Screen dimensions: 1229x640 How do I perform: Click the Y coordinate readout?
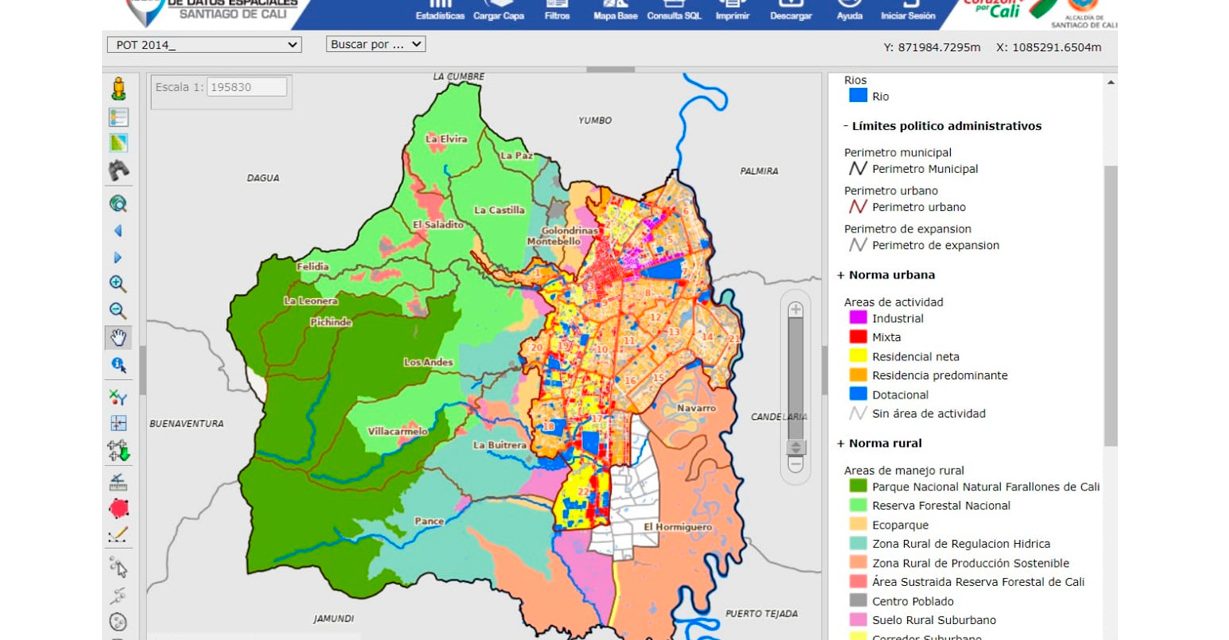tap(932, 47)
